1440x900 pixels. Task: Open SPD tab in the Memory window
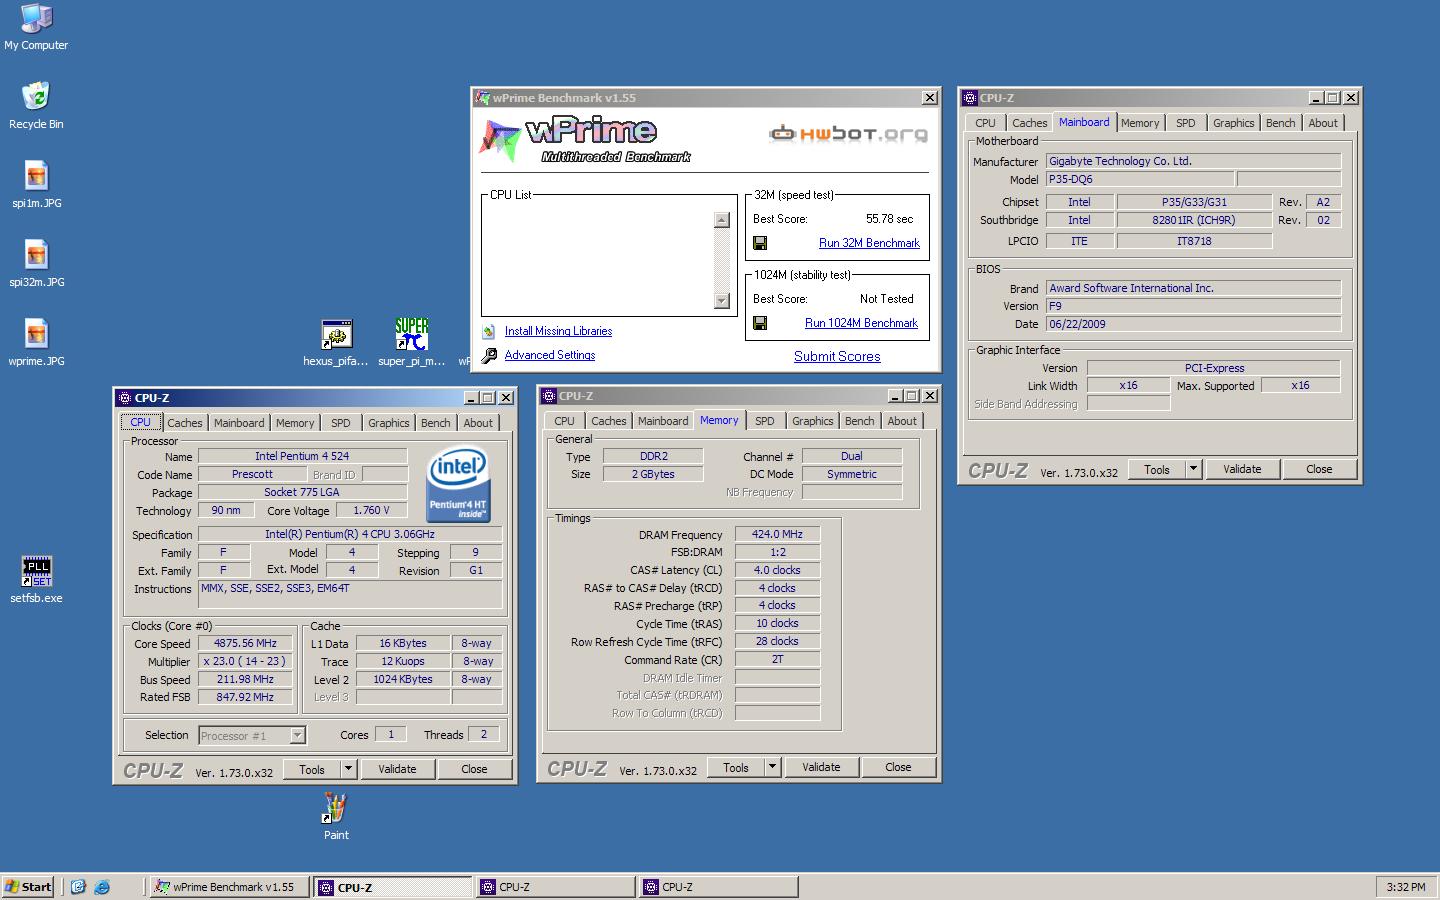(x=765, y=421)
